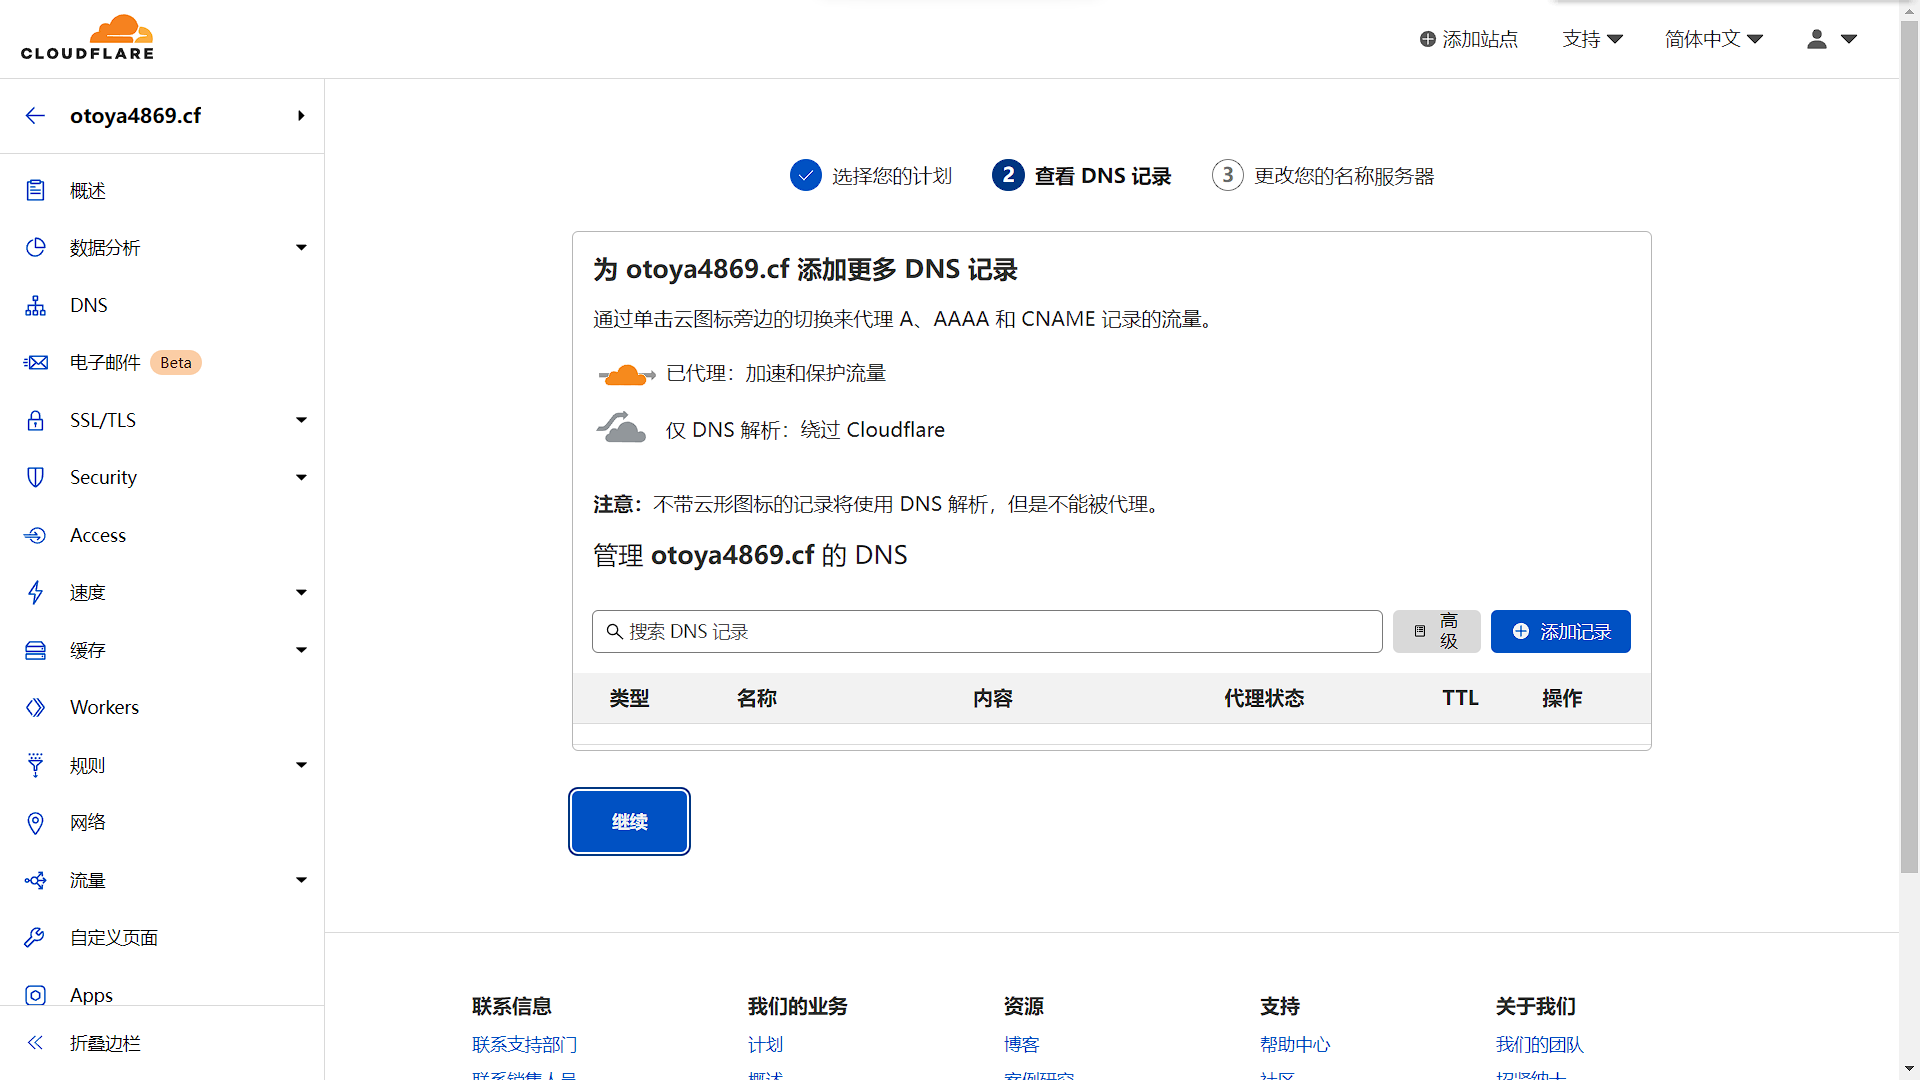Expand the 规则 submenu arrow

301,765
